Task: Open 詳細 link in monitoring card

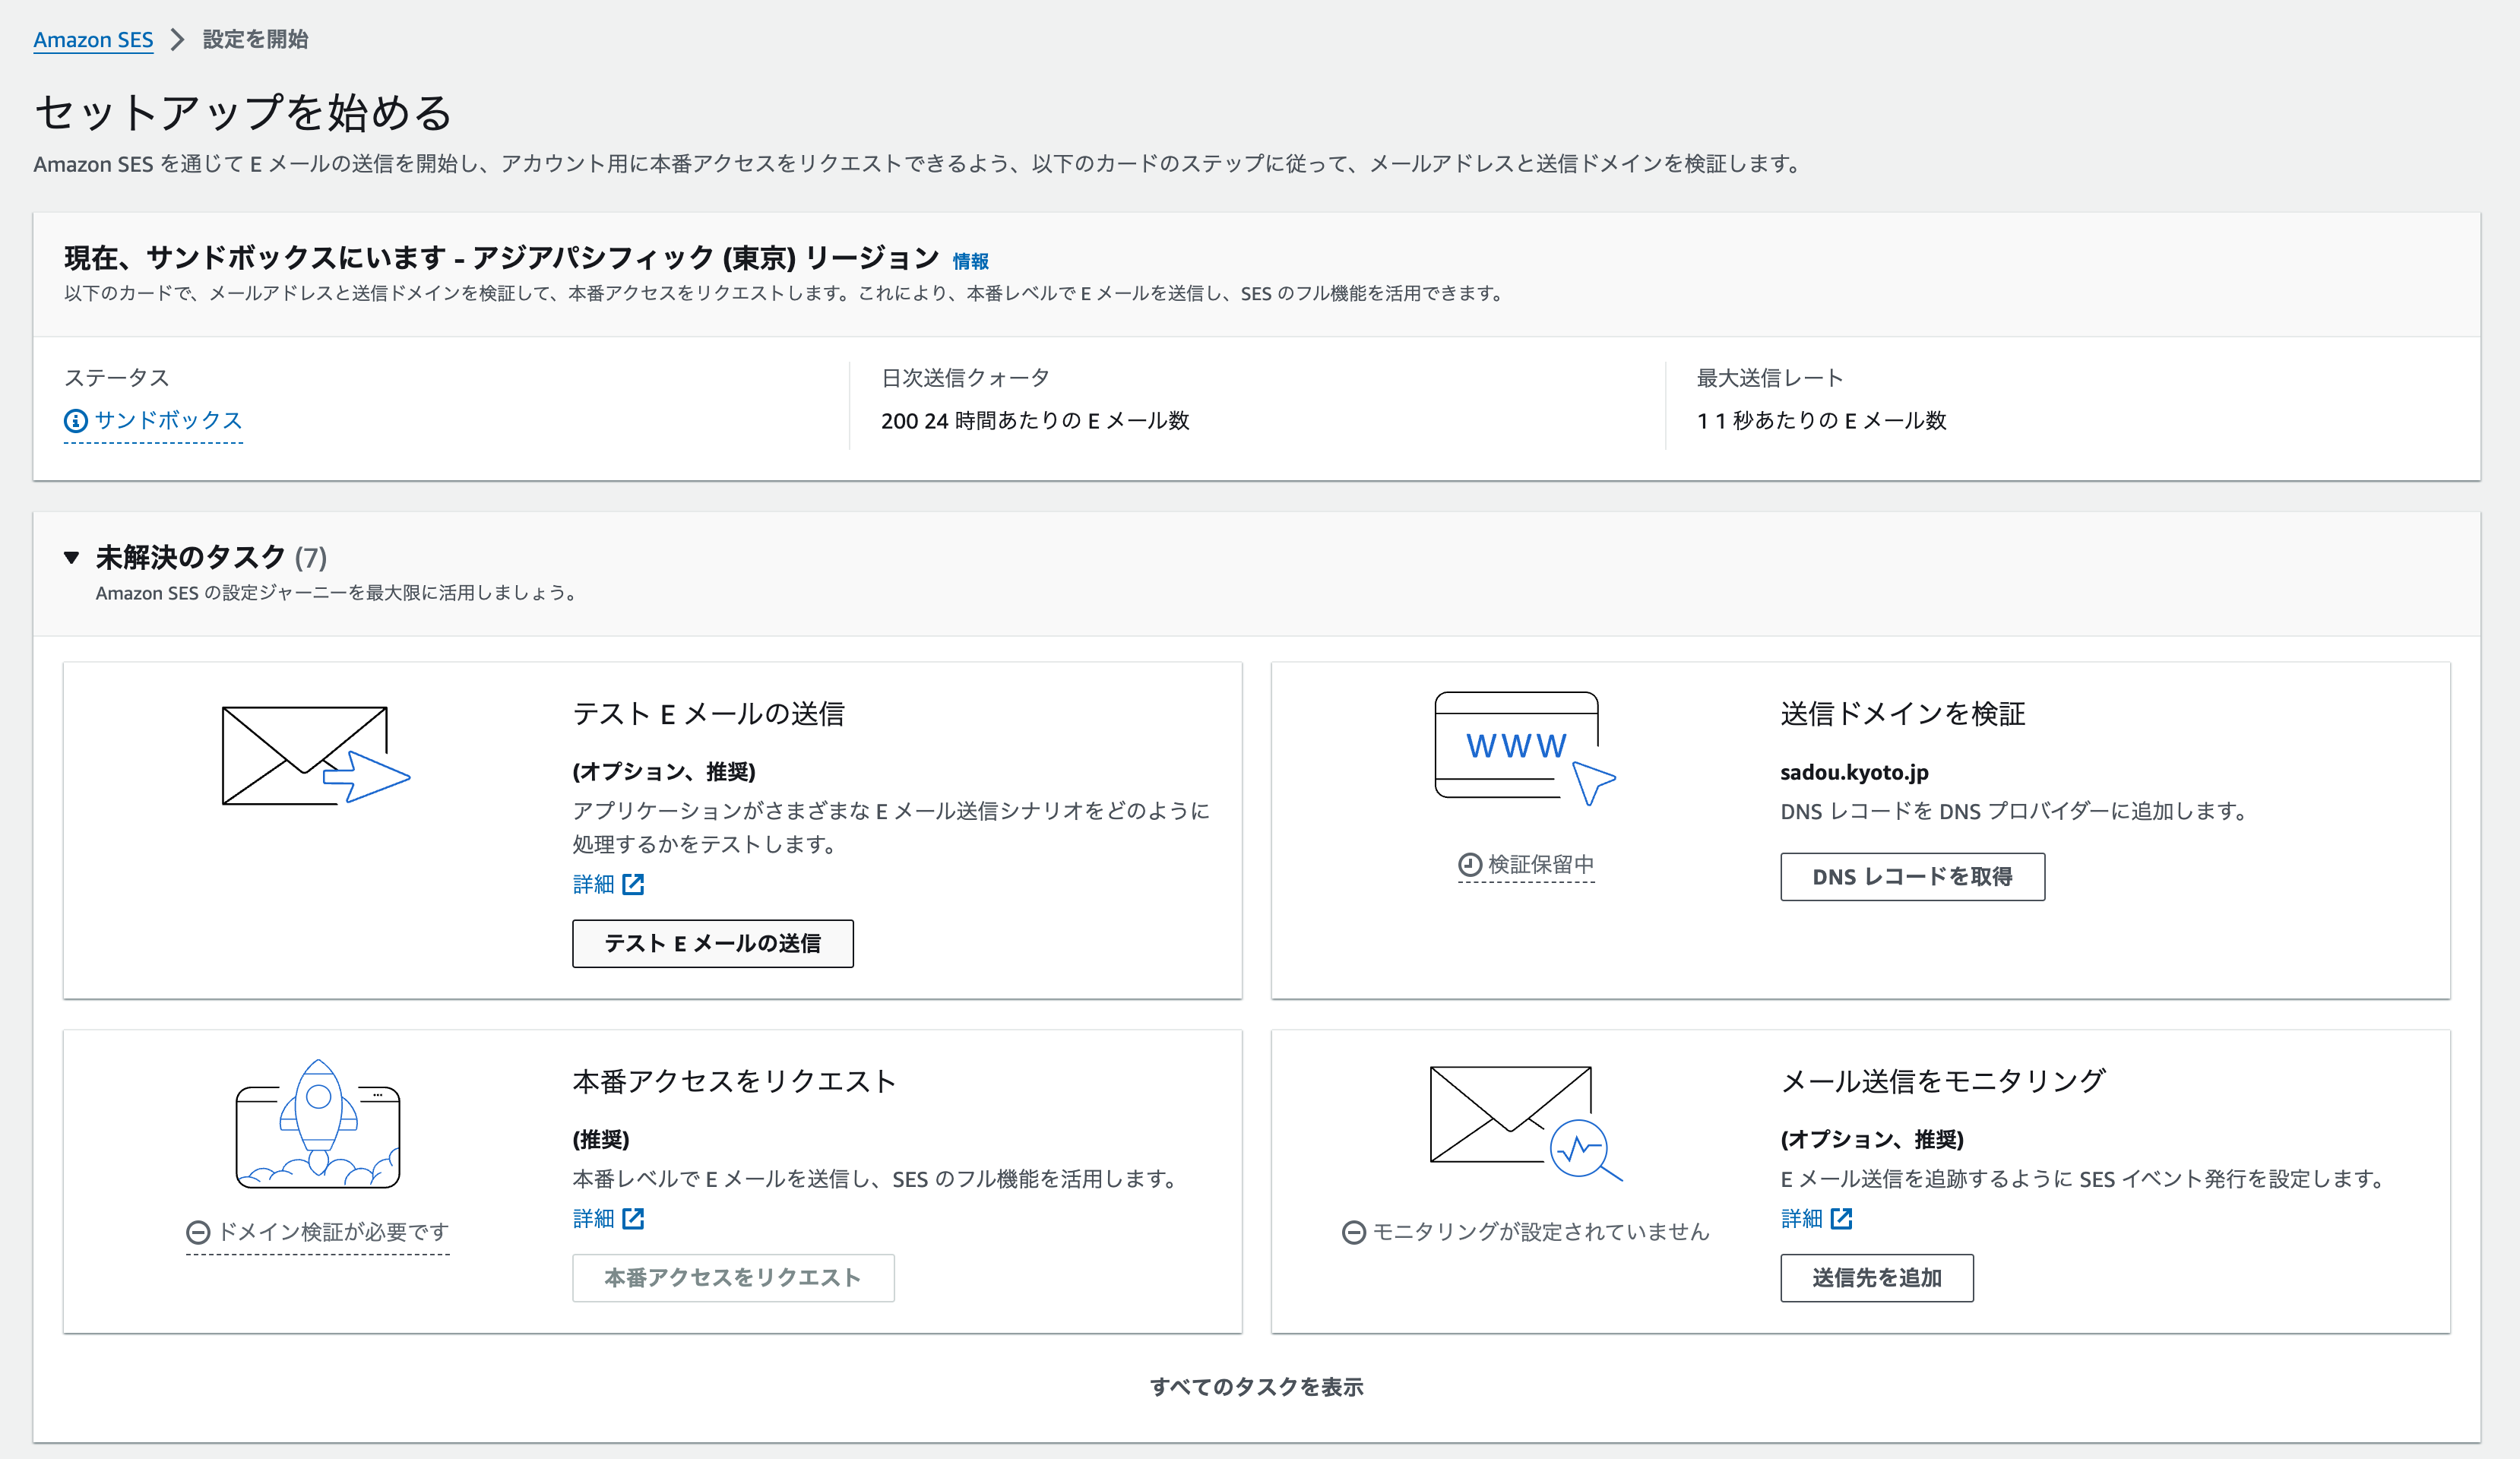Action: tap(1801, 1218)
